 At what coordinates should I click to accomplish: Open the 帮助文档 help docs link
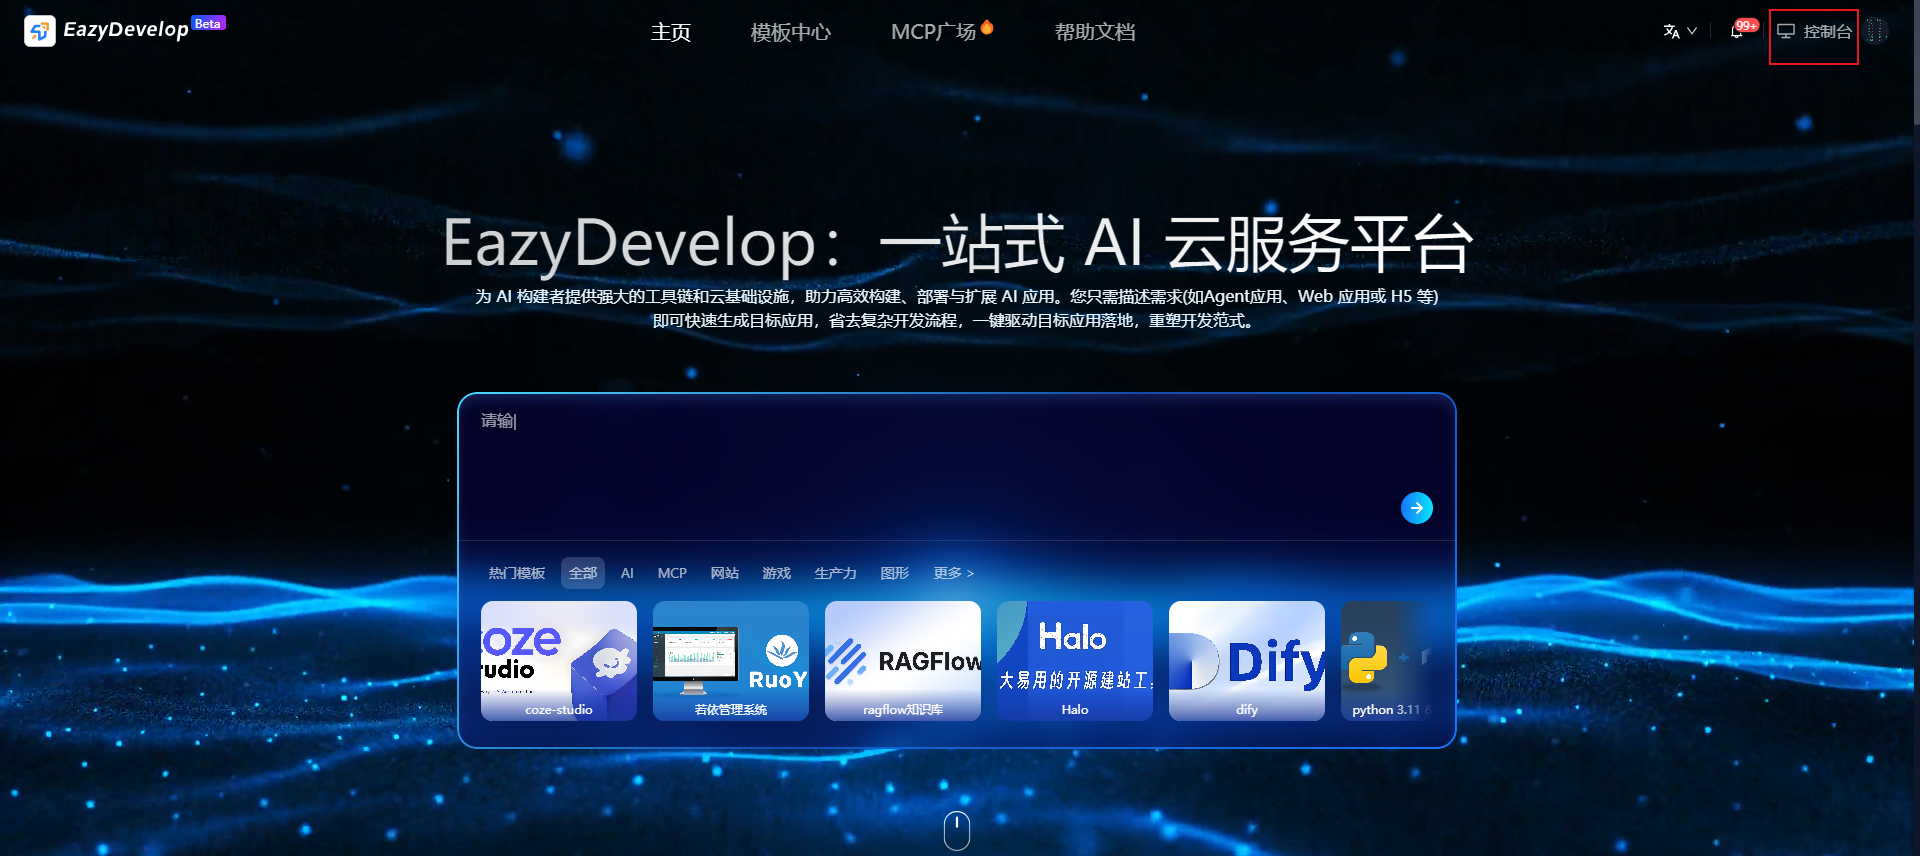[x=1095, y=32]
